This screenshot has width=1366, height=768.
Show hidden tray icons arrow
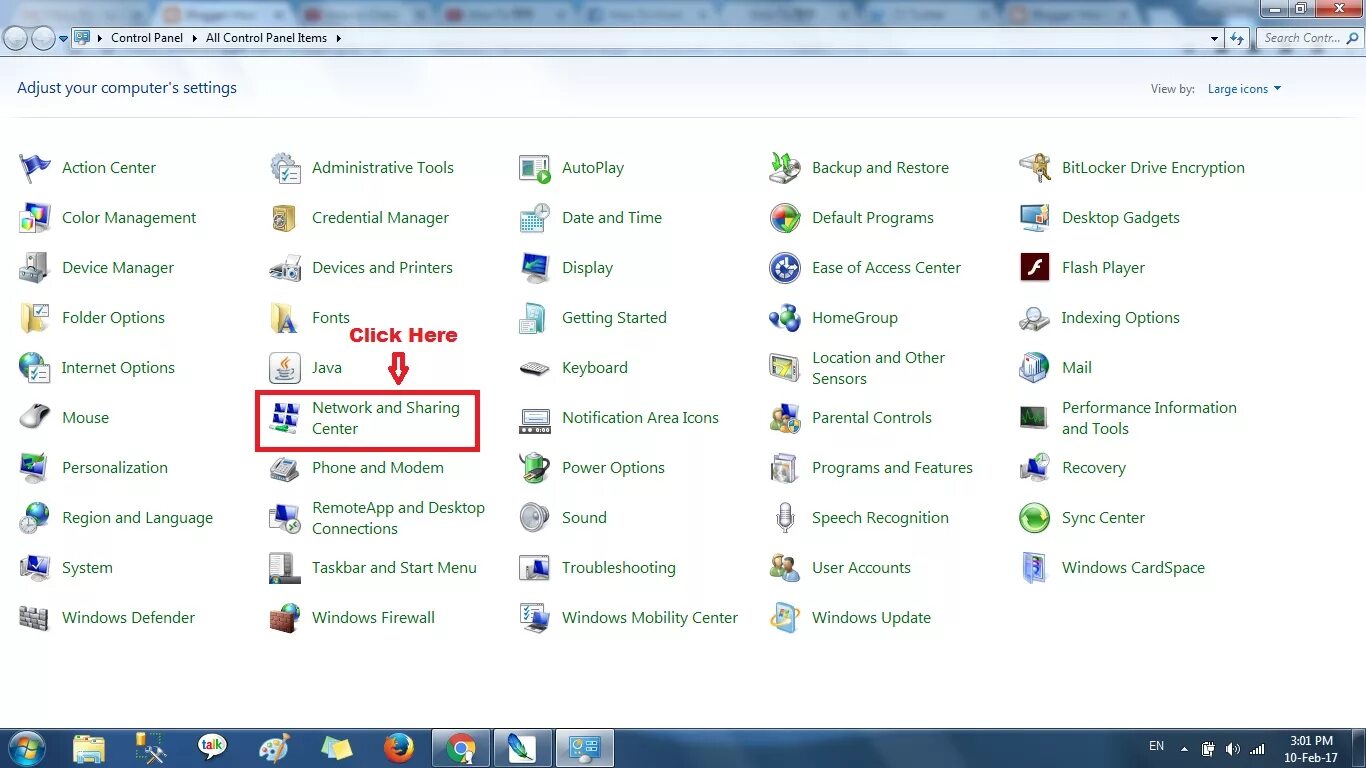tap(1185, 748)
